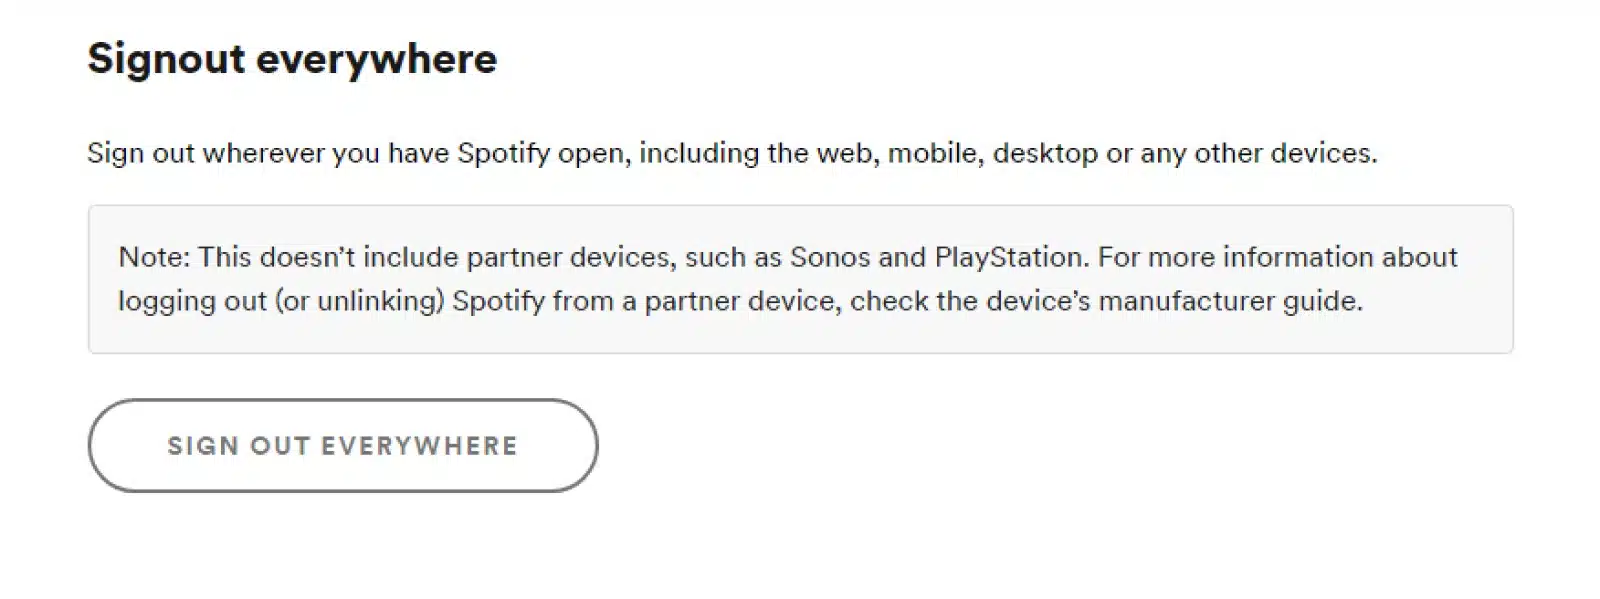Click "logging out" in the note text

[x=192, y=301]
